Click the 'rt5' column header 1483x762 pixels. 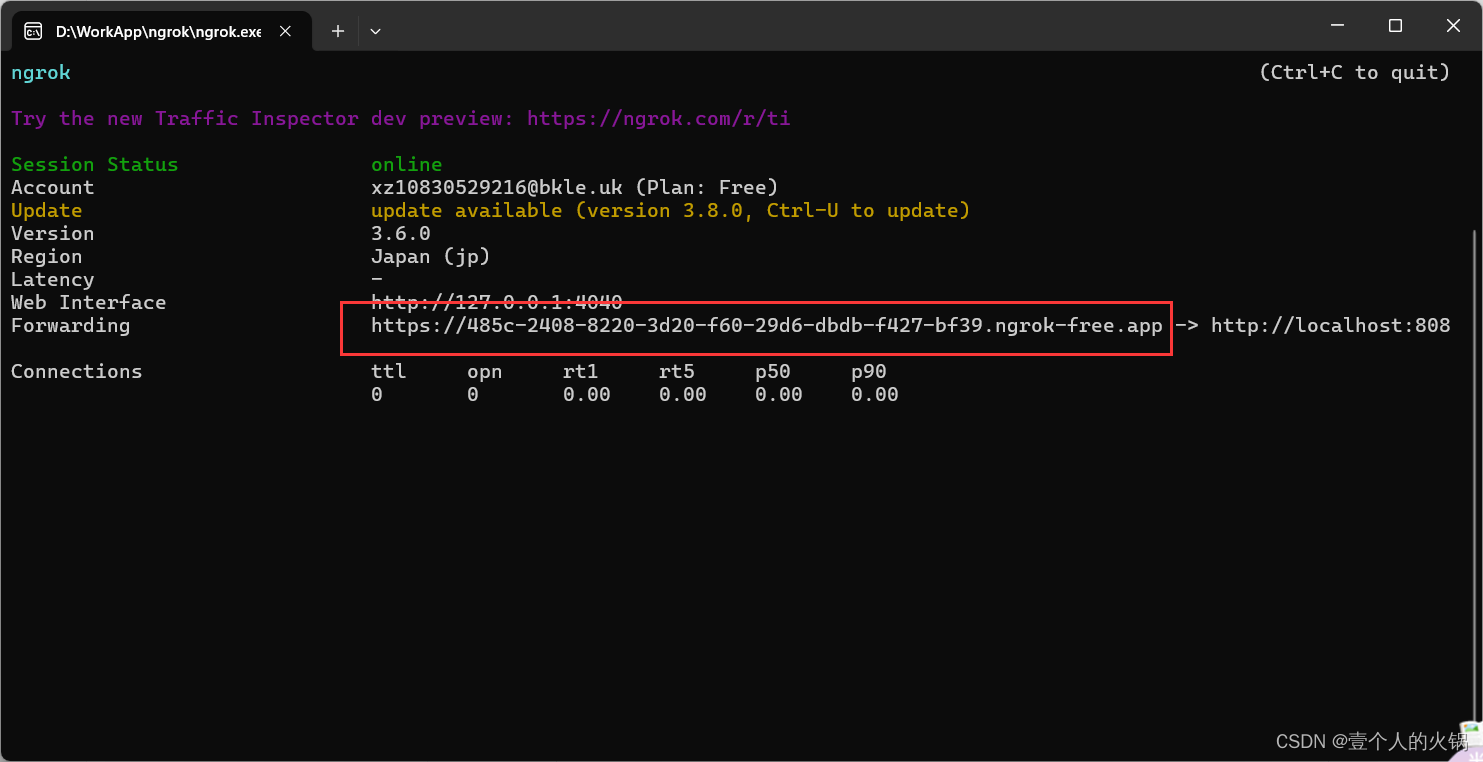tap(676, 372)
